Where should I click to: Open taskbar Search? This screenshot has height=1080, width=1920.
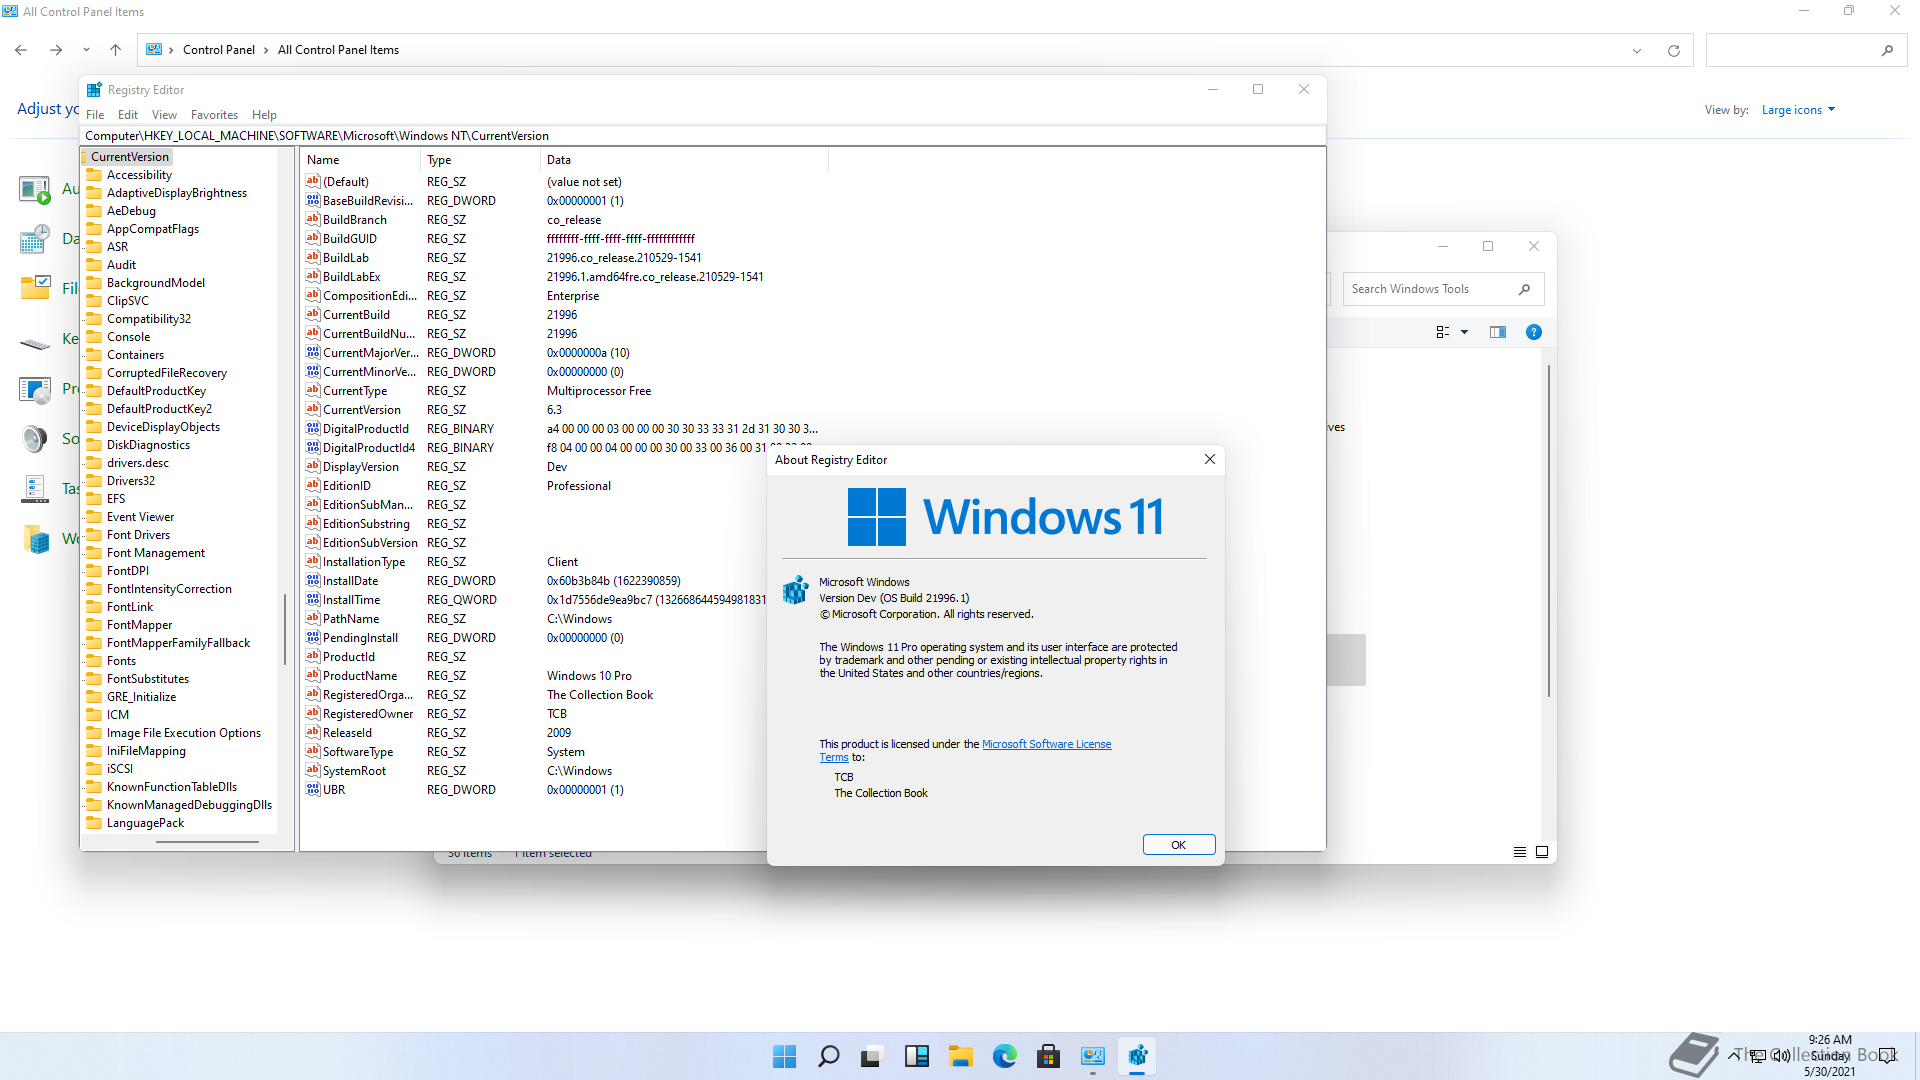tap(829, 1056)
